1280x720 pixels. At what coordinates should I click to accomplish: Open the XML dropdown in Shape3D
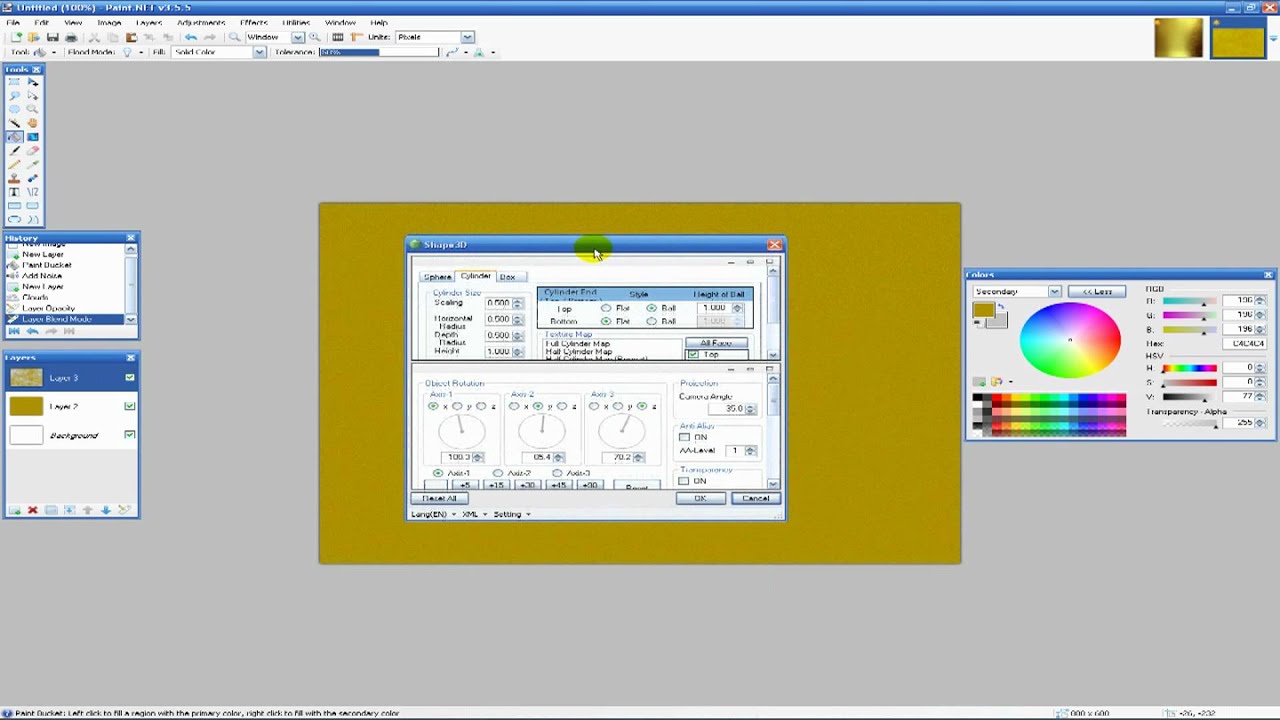click(474, 514)
